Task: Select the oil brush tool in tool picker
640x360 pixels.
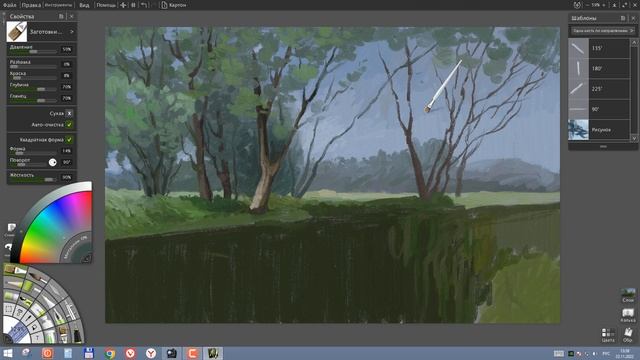Action: click(x=14, y=270)
